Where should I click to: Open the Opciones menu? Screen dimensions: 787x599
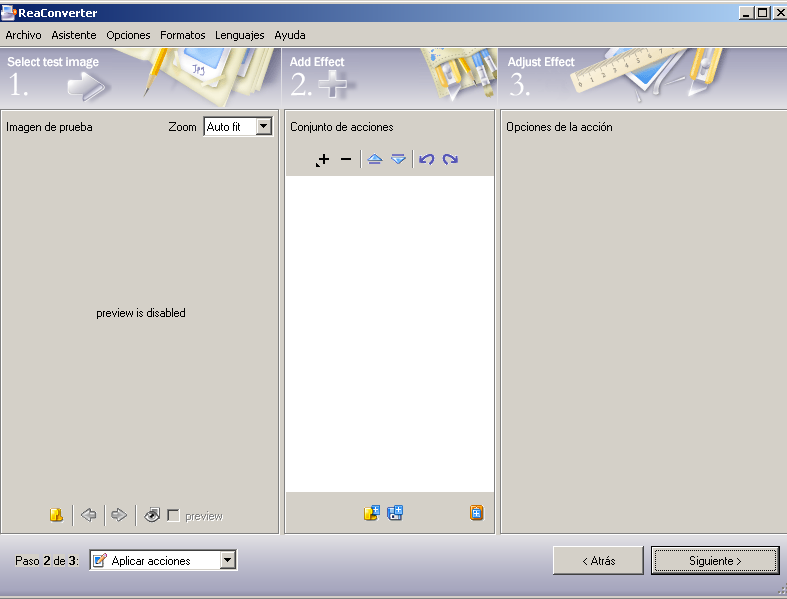tap(128, 35)
